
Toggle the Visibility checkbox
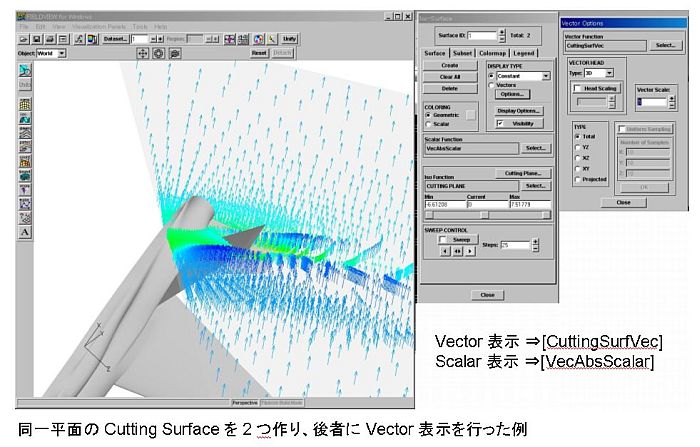point(502,124)
